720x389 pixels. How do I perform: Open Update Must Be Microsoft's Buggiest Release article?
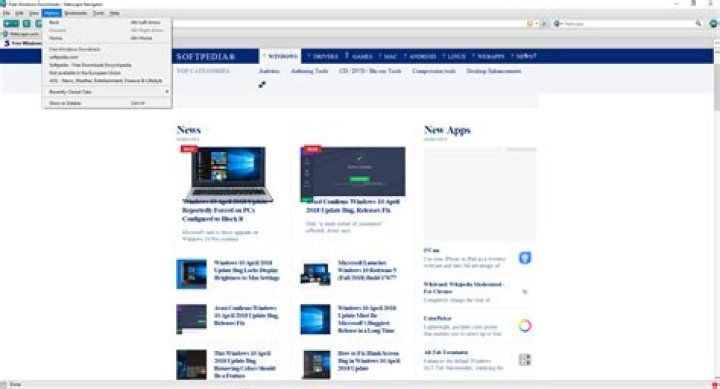point(366,319)
